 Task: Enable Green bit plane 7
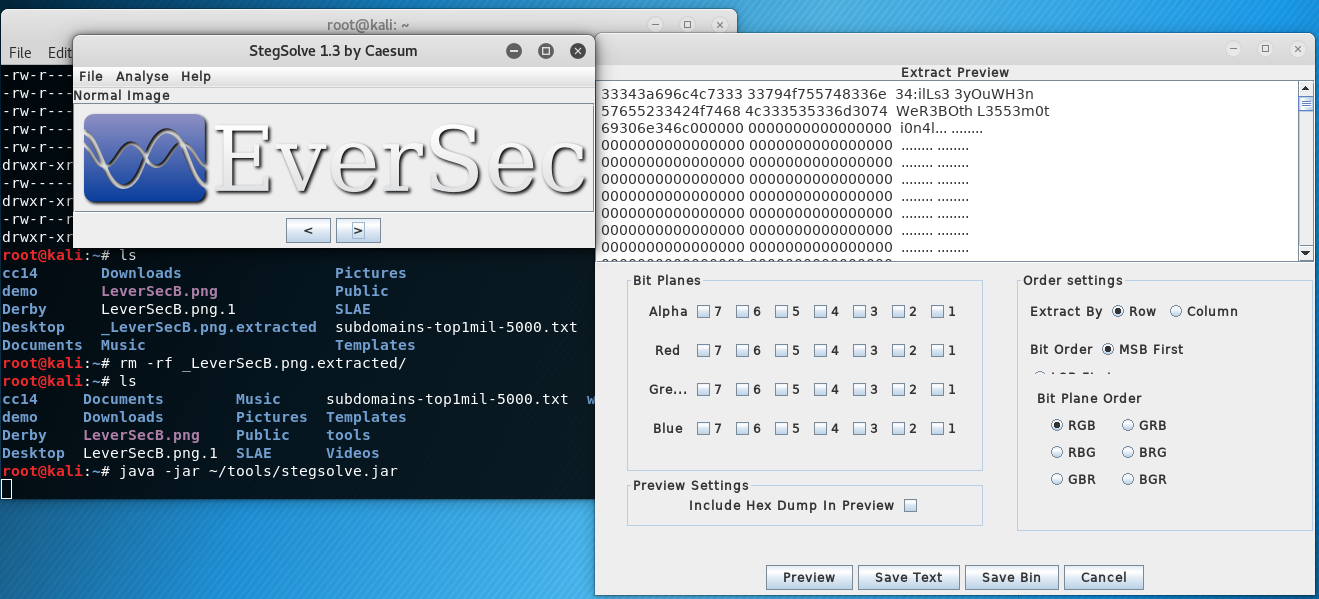pyautogui.click(x=704, y=389)
